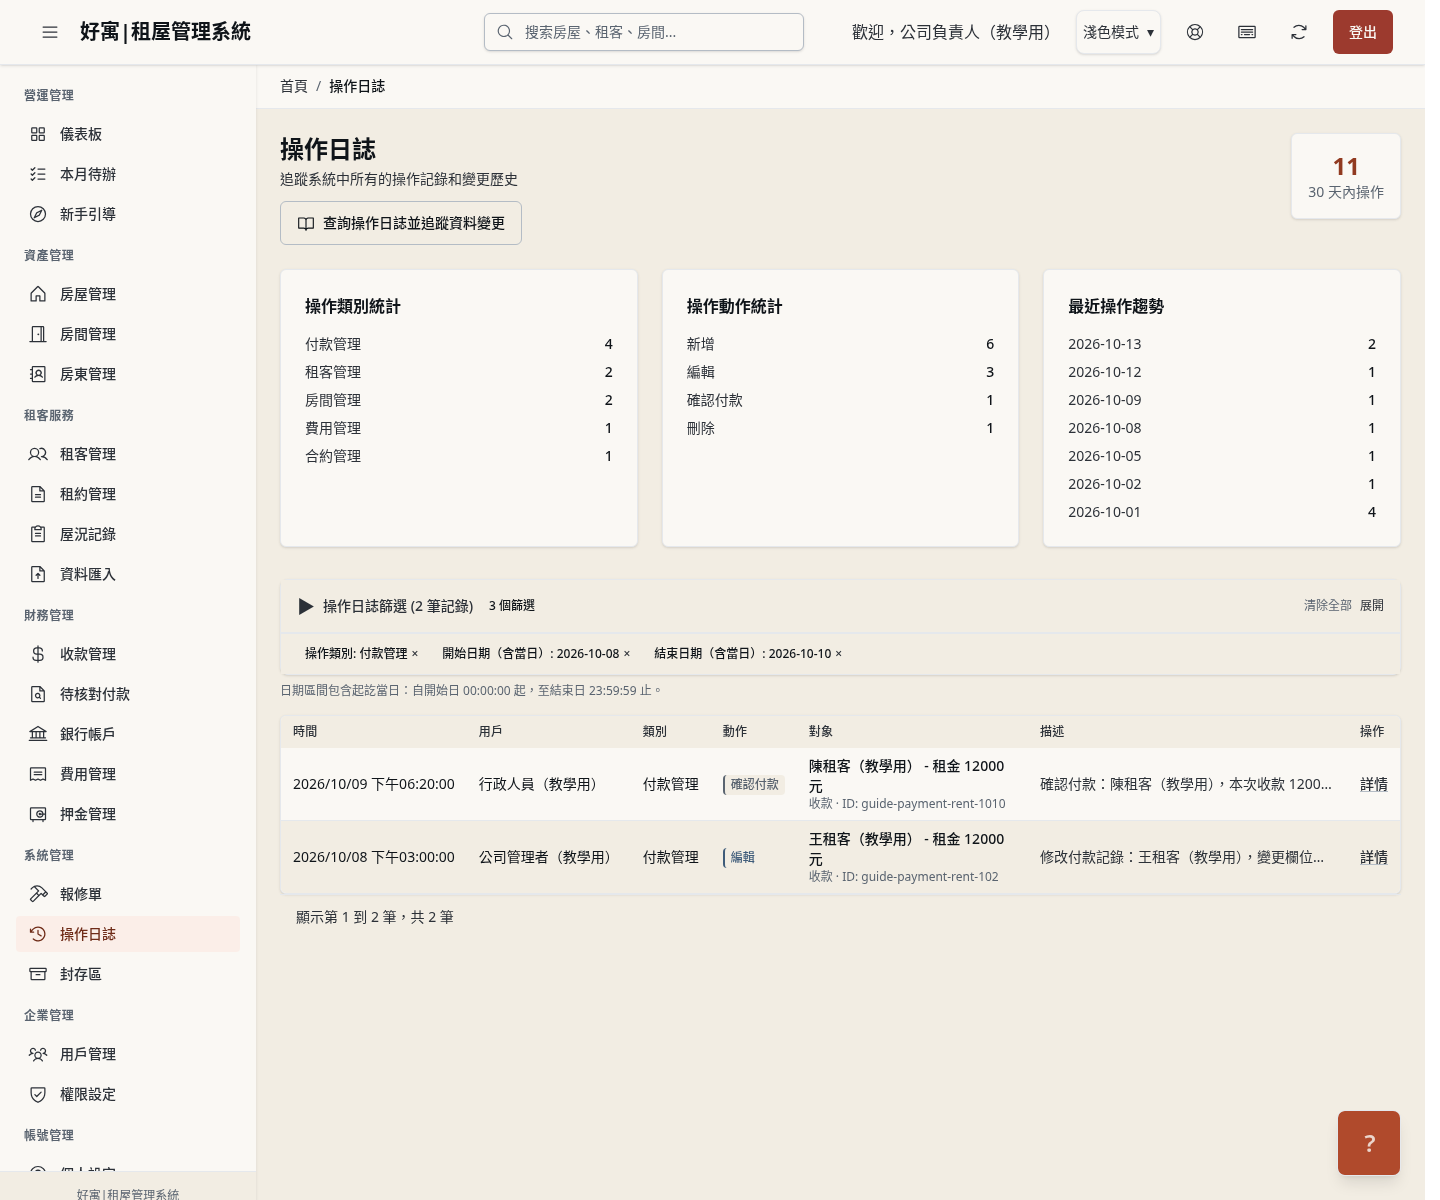Screen dimensions: 1440x1200
Task: Open 查詢操作日誌並追蹤資料變更 guide button
Action: click(401, 223)
